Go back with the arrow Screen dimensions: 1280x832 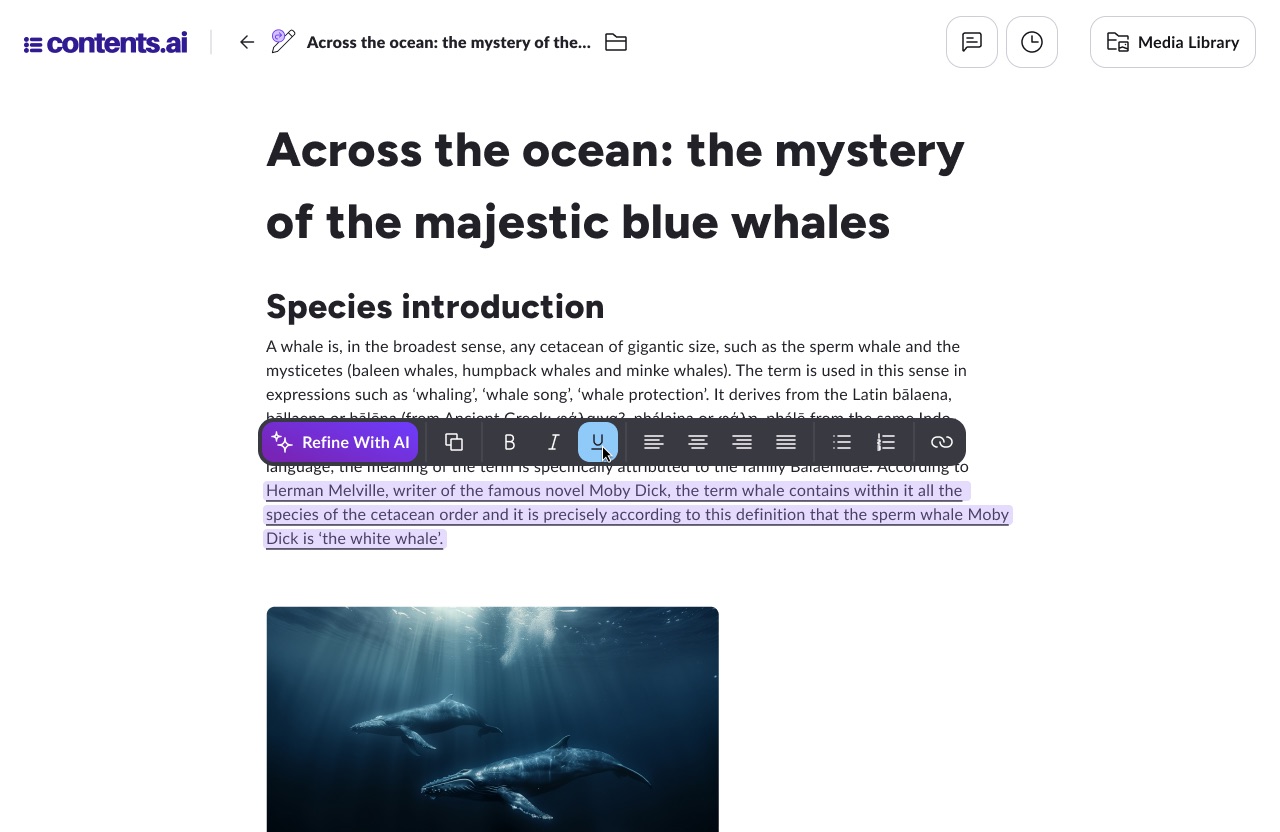(247, 42)
